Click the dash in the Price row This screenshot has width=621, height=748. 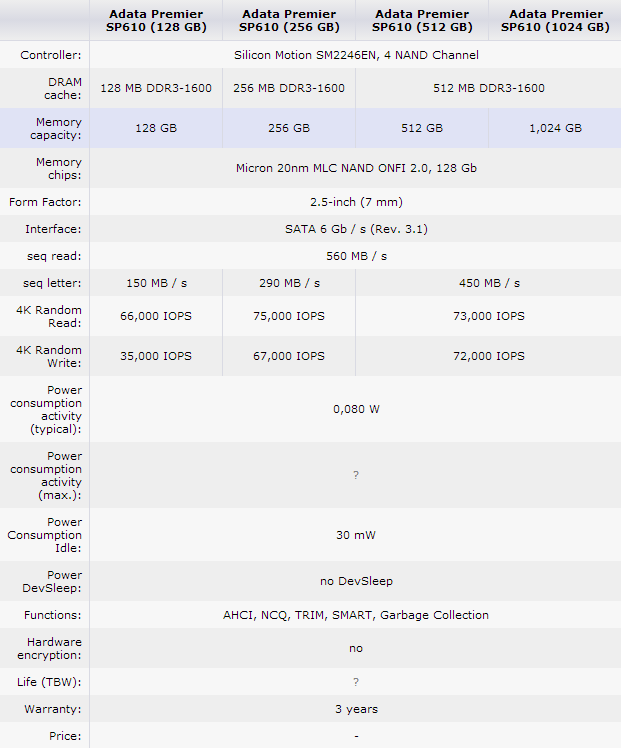[356, 737]
